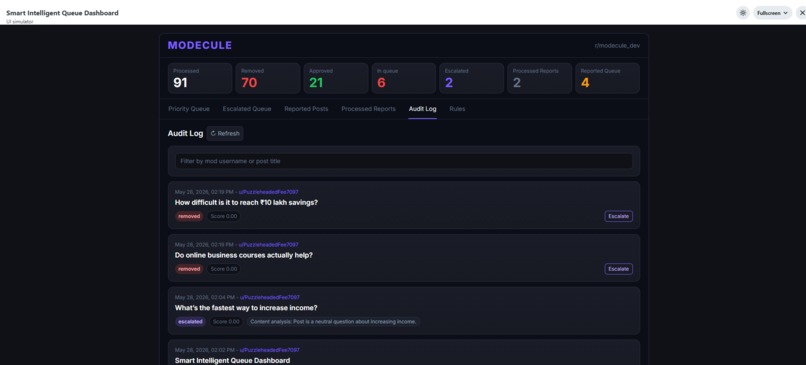Click "How difficult is it to reach ₹10 lakh savings?"
This screenshot has height=365, width=806.
coord(246,203)
